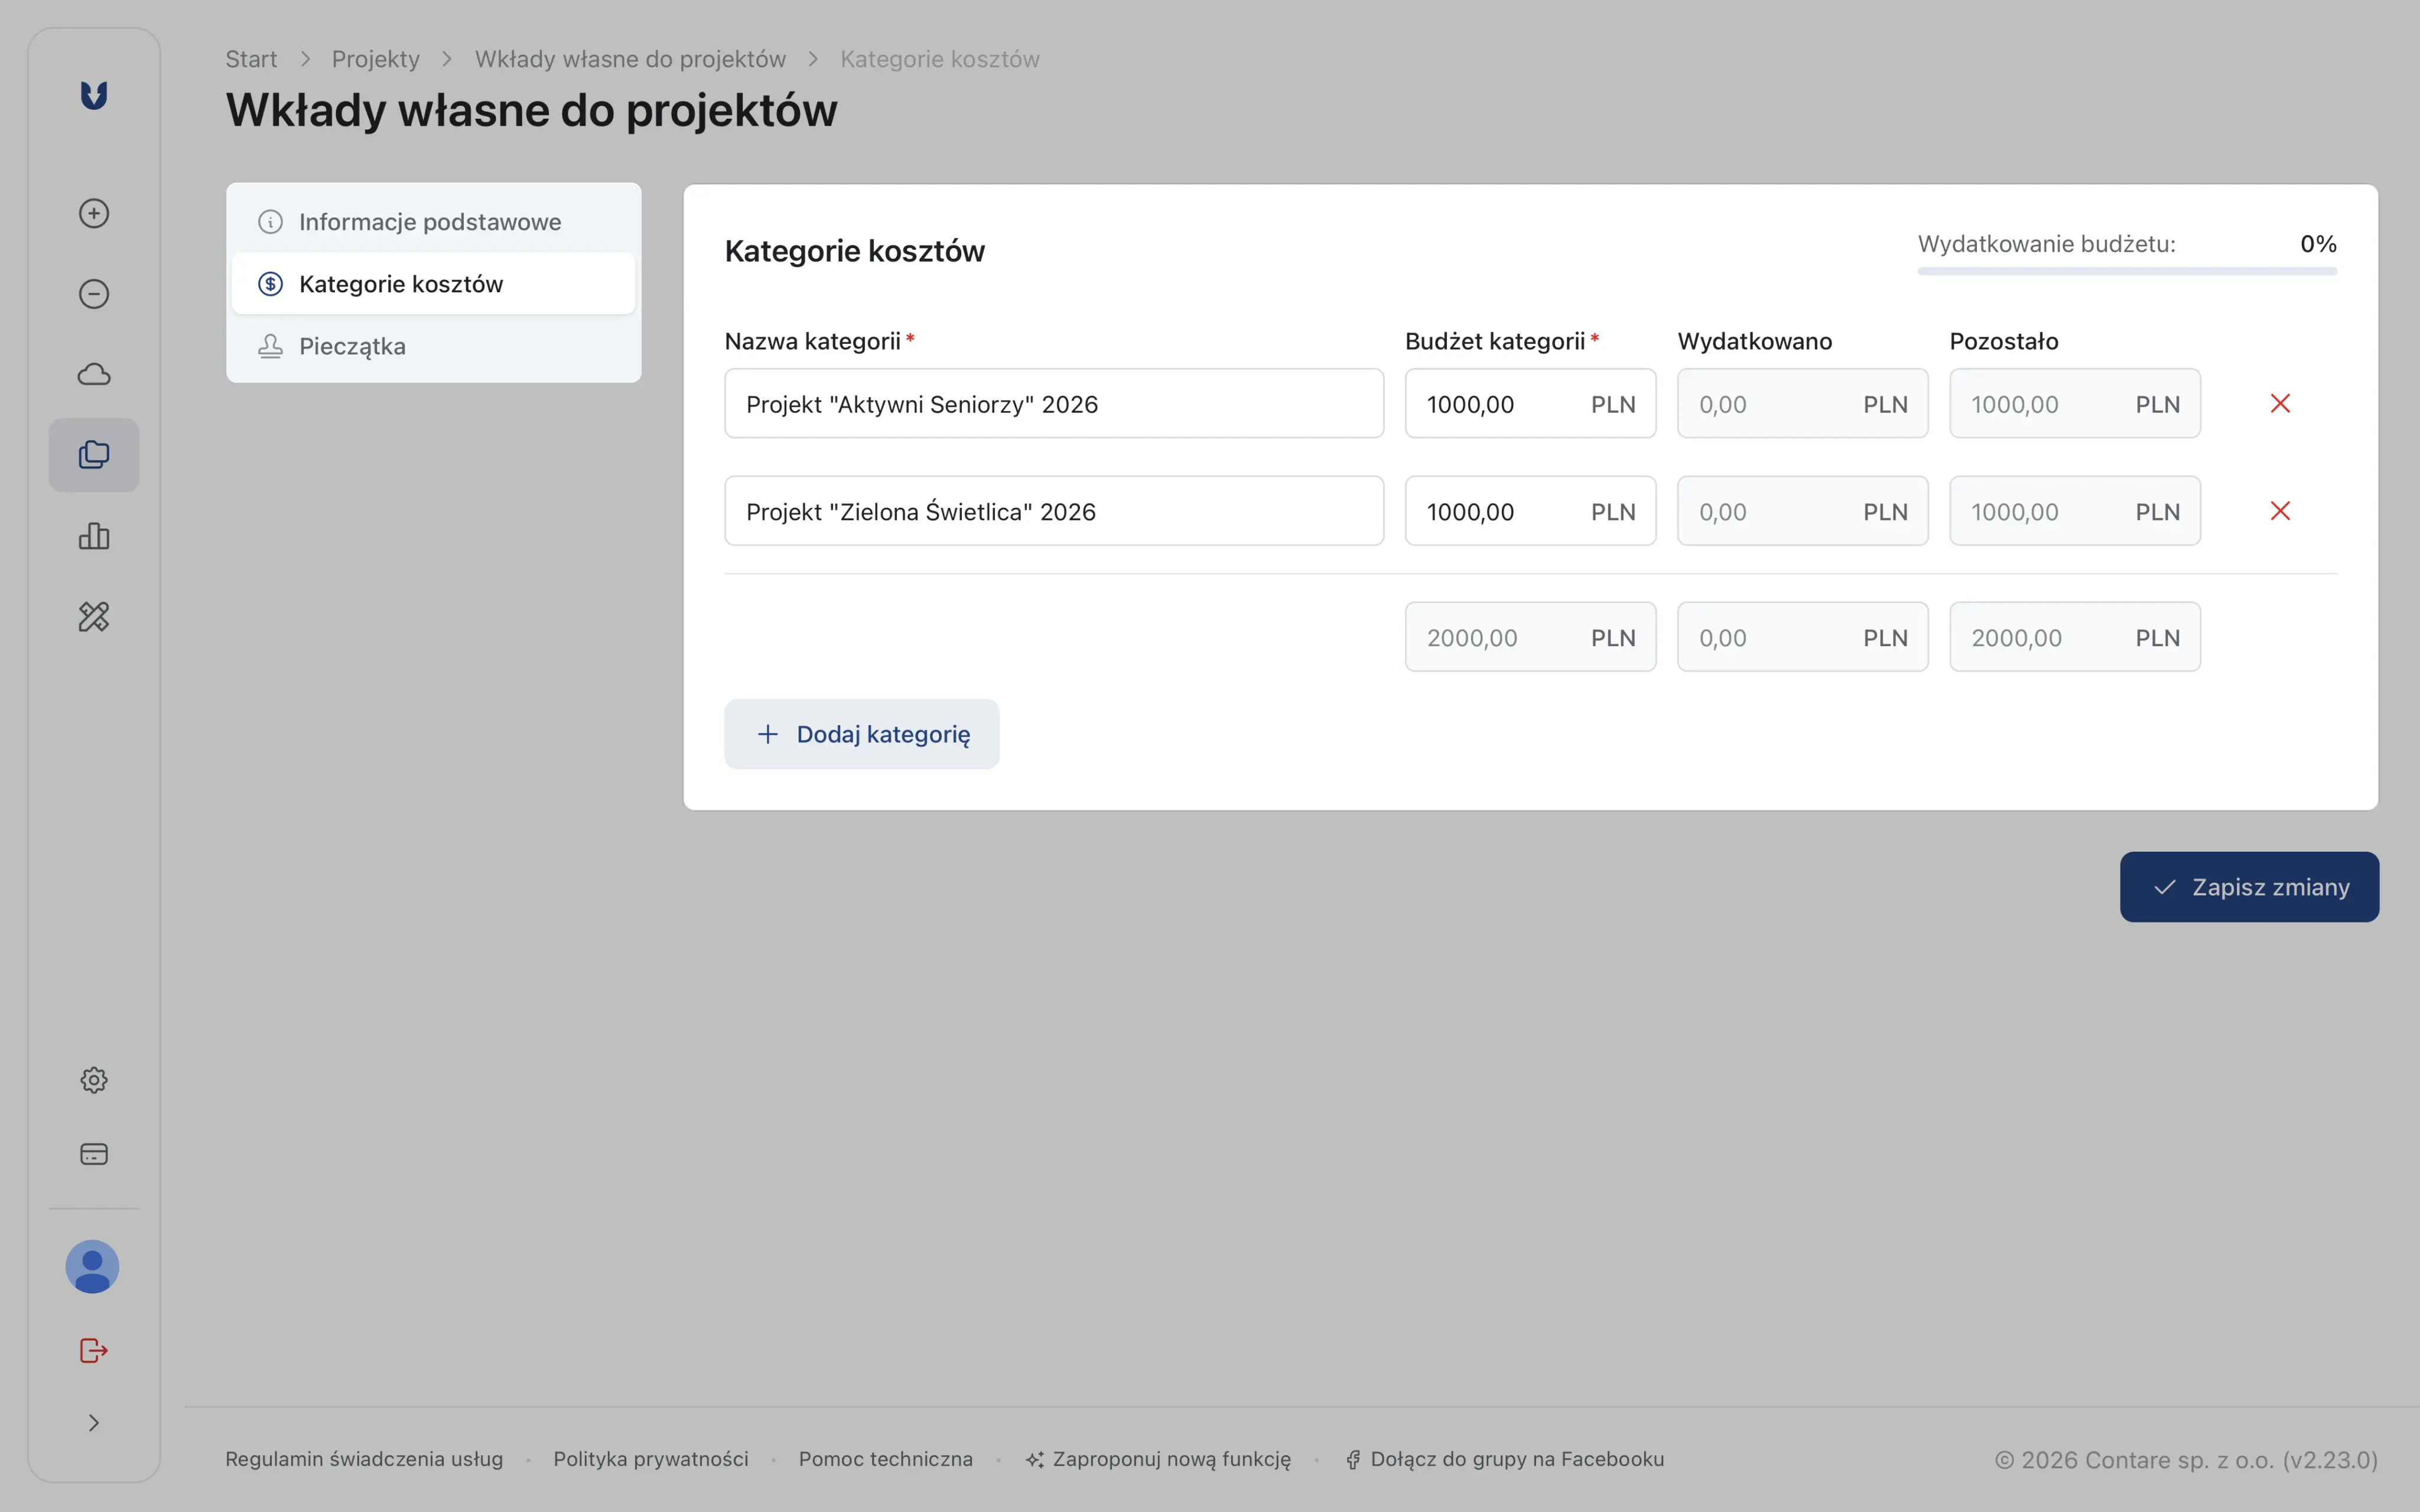Click the credit card billing icon
This screenshot has height=1512, width=2420.
point(94,1154)
